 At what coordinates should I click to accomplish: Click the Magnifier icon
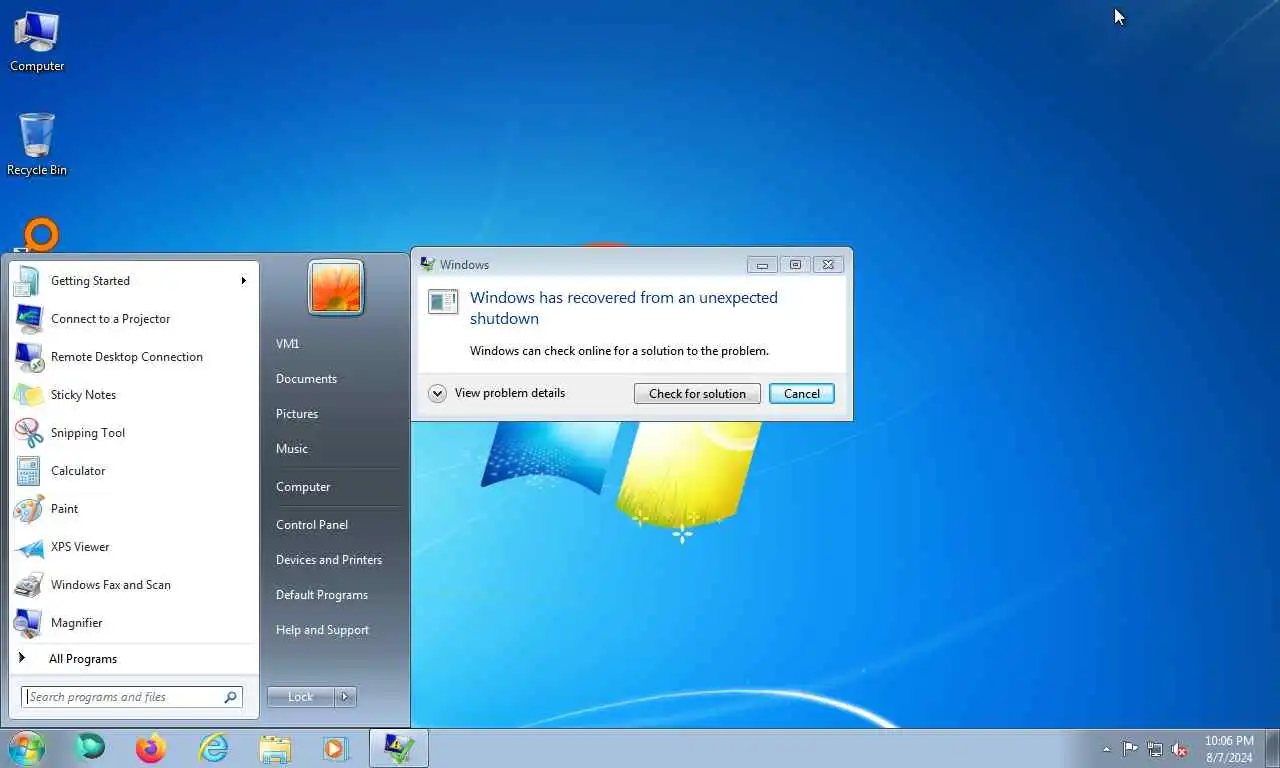(28, 623)
